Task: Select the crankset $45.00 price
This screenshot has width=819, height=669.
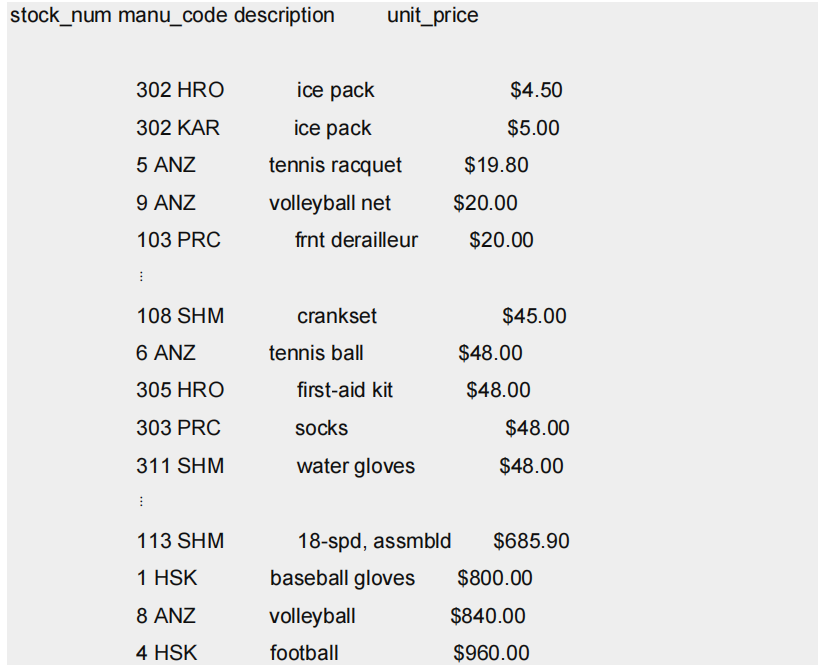Action: pyautogui.click(x=534, y=316)
